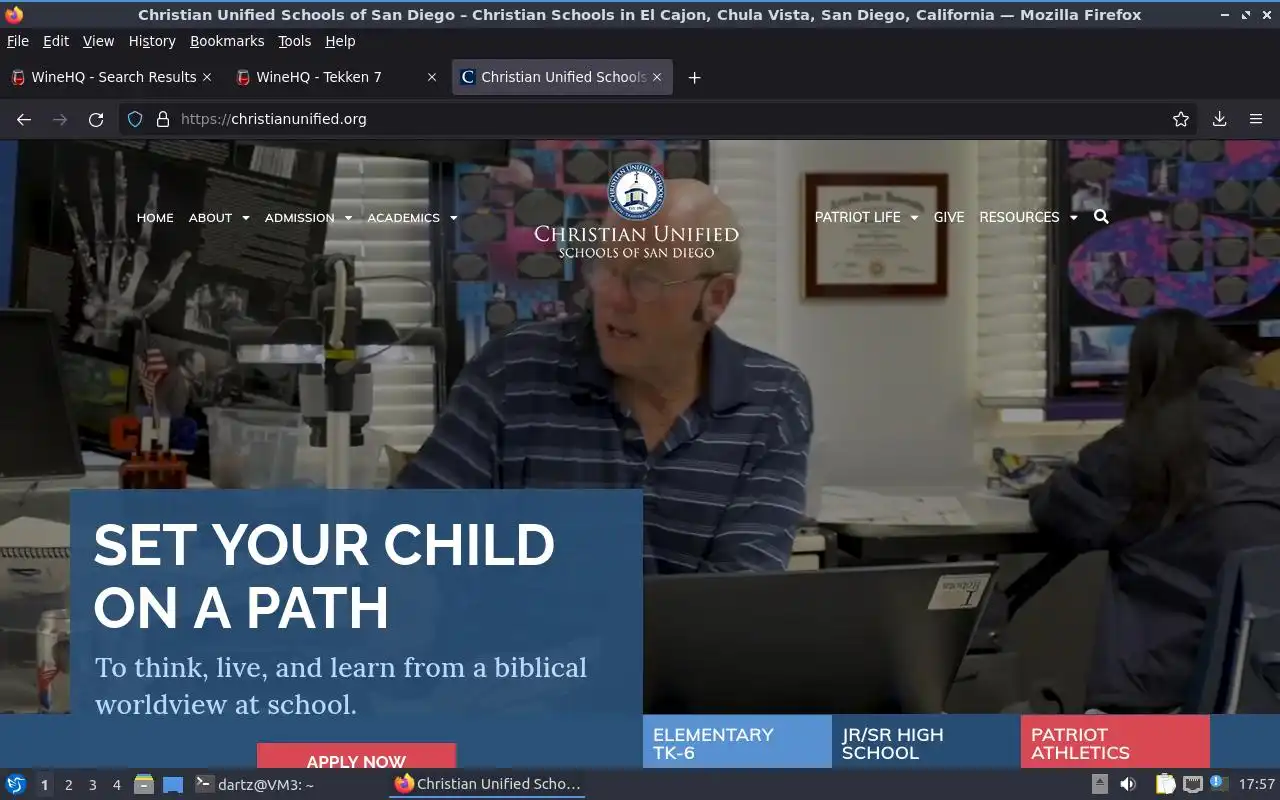This screenshot has height=800, width=1280.
Task: Open the Help menu
Action: pos(340,41)
